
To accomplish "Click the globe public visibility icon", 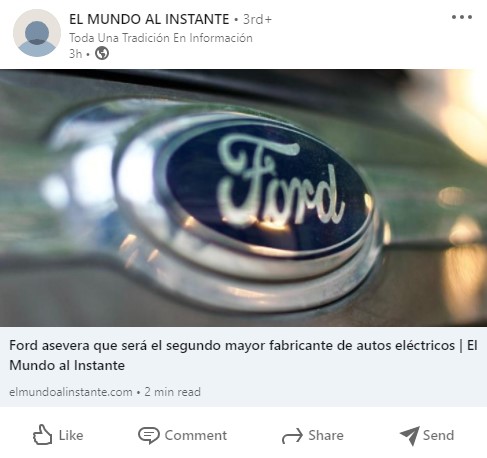I will point(102,53).
